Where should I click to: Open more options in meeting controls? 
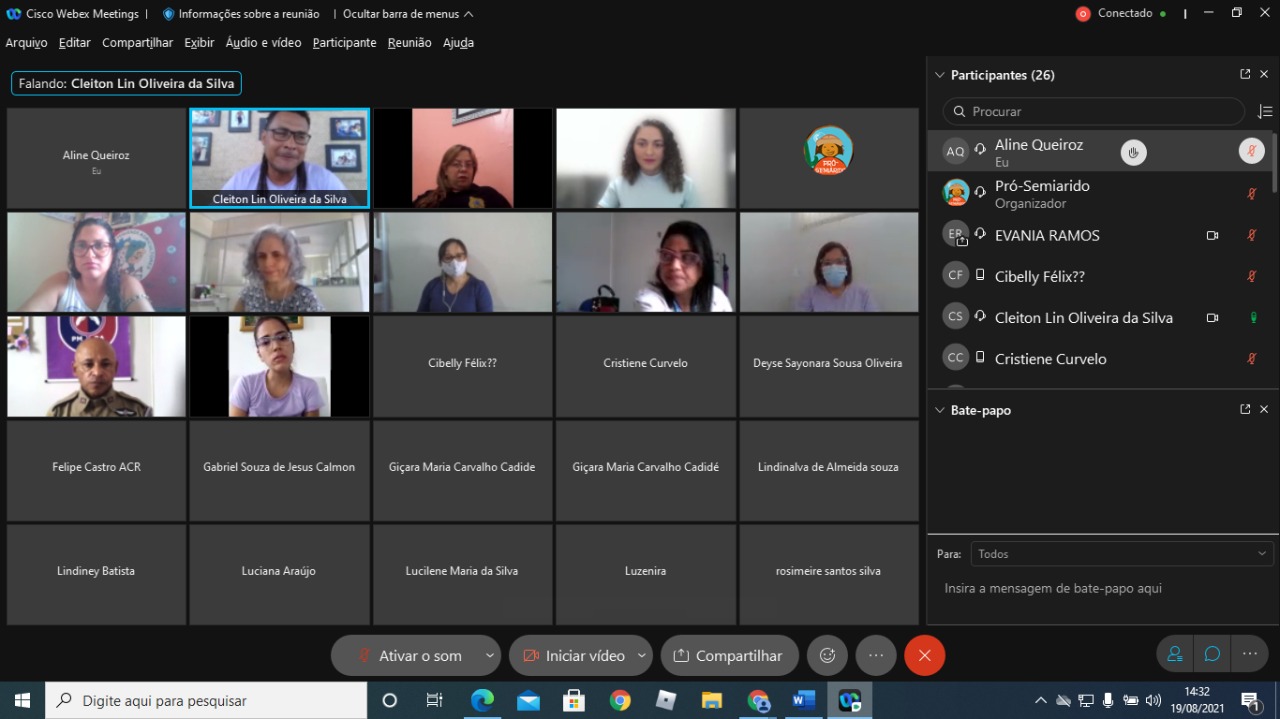(876, 655)
